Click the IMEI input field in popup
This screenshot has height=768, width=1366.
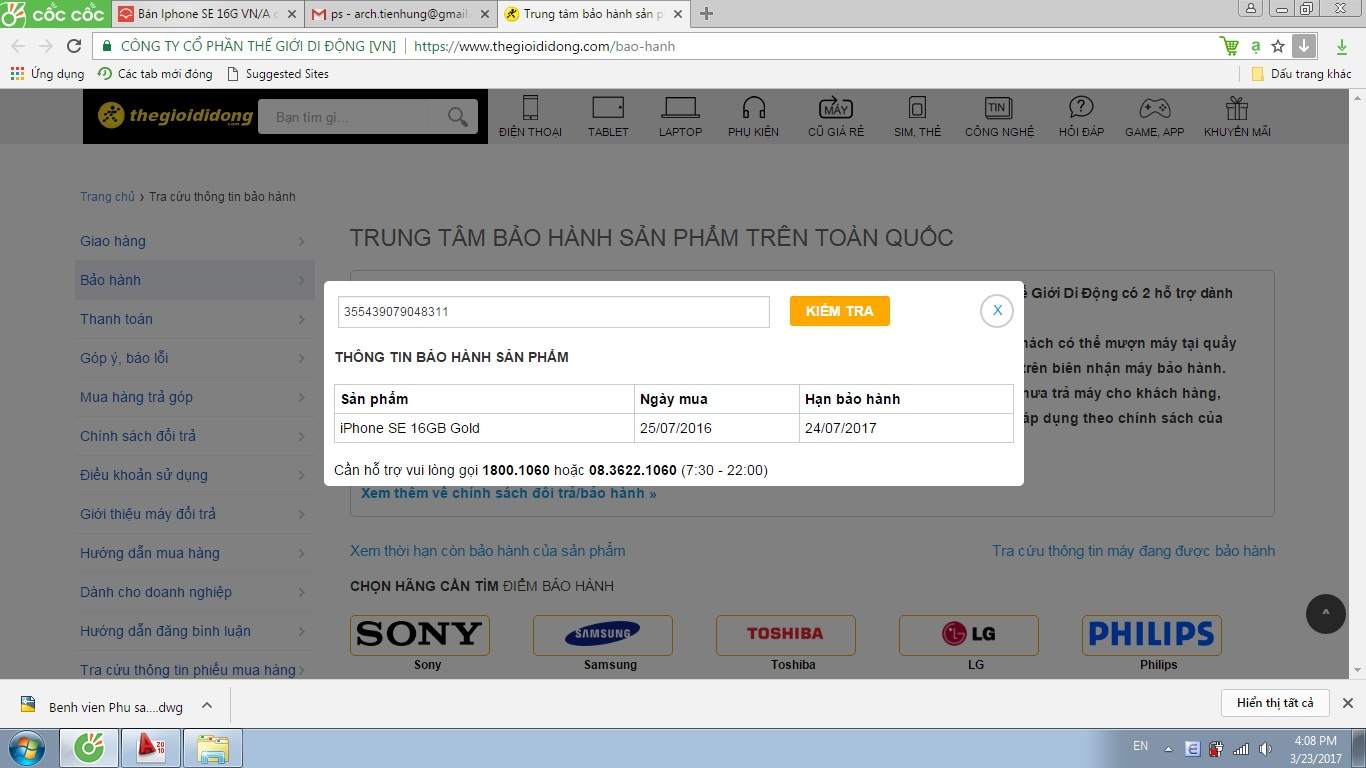pos(554,311)
